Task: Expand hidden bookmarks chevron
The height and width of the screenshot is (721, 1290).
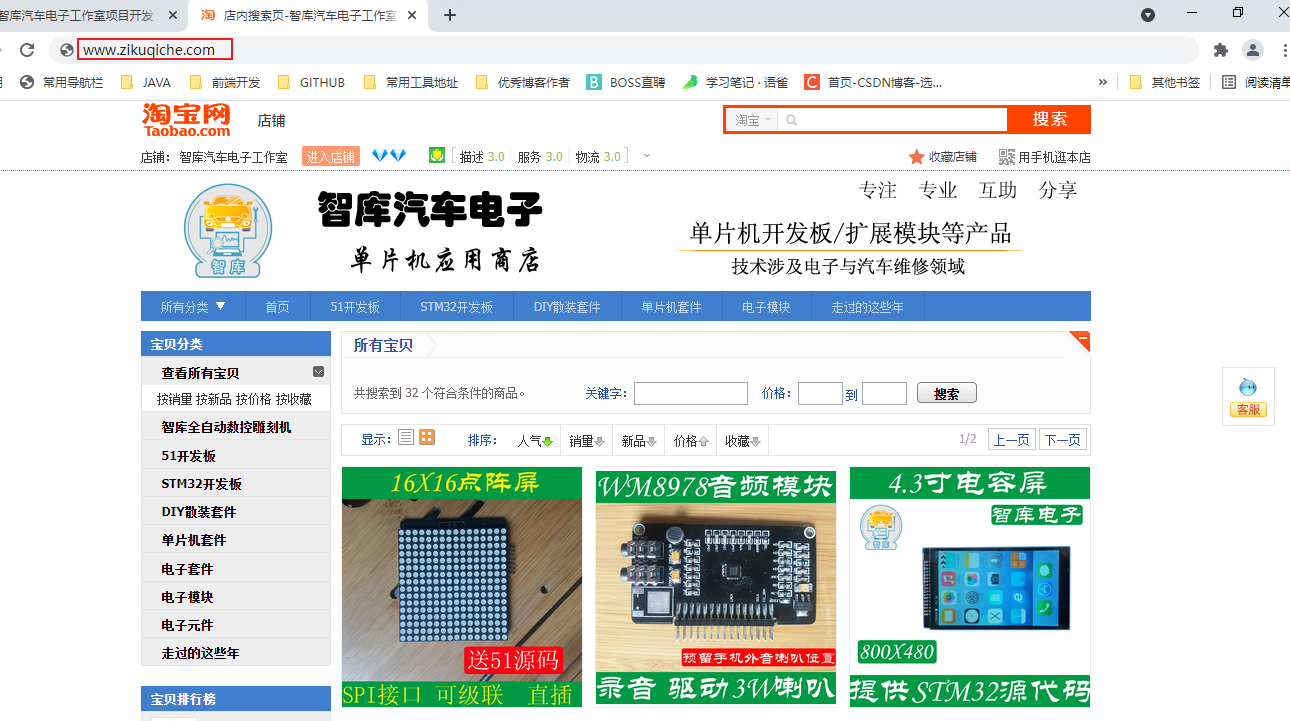Action: pyautogui.click(x=1103, y=82)
